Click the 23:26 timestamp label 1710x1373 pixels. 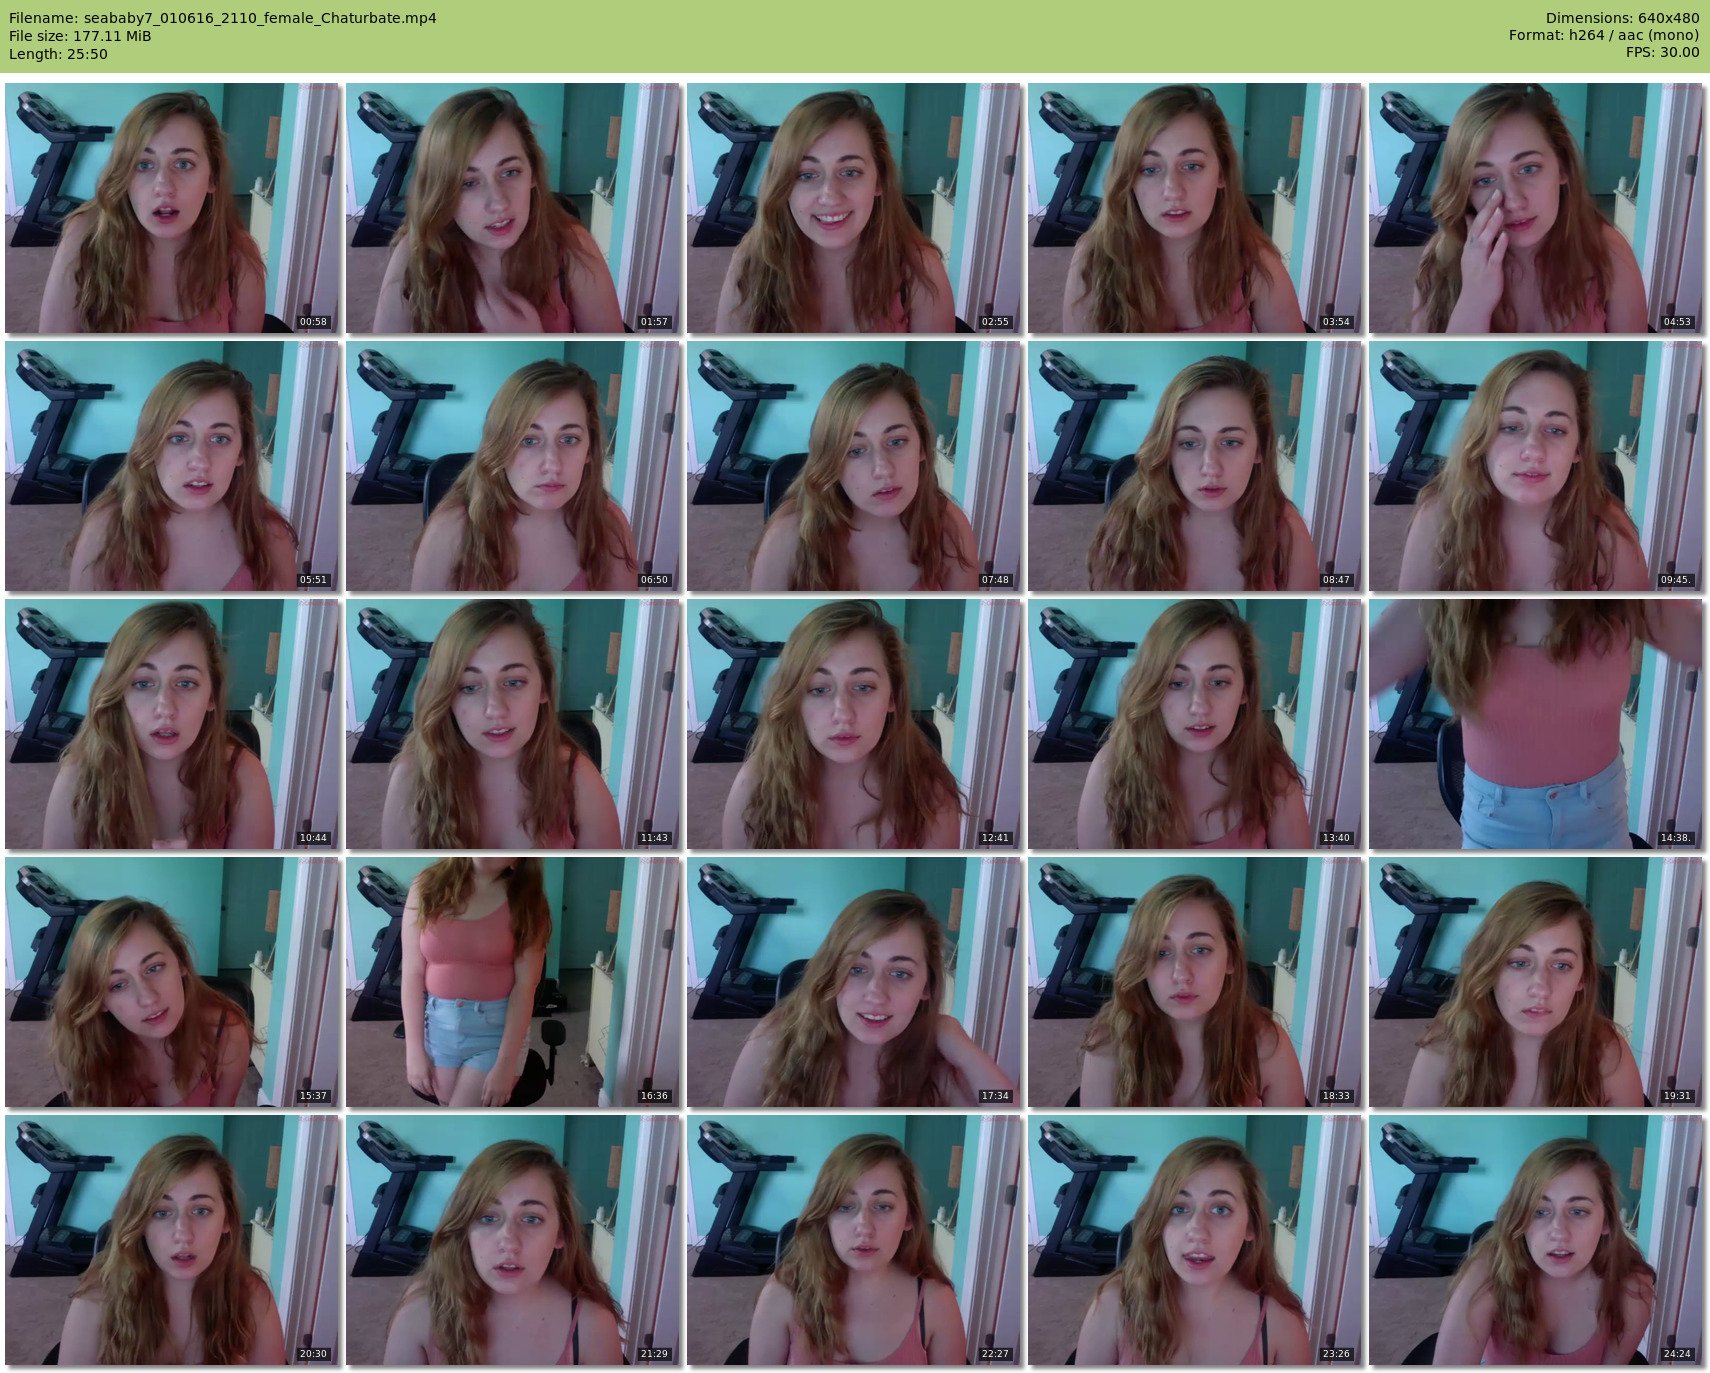1336,1354
